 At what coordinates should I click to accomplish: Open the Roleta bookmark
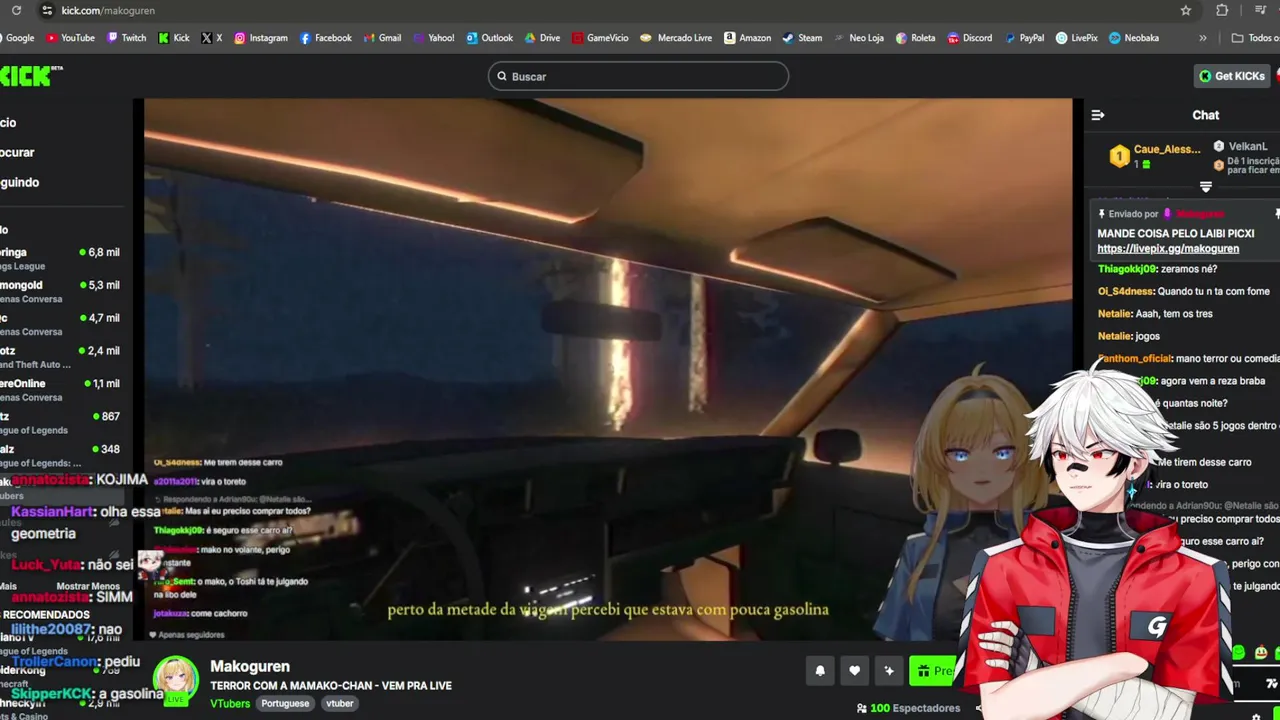[915, 38]
